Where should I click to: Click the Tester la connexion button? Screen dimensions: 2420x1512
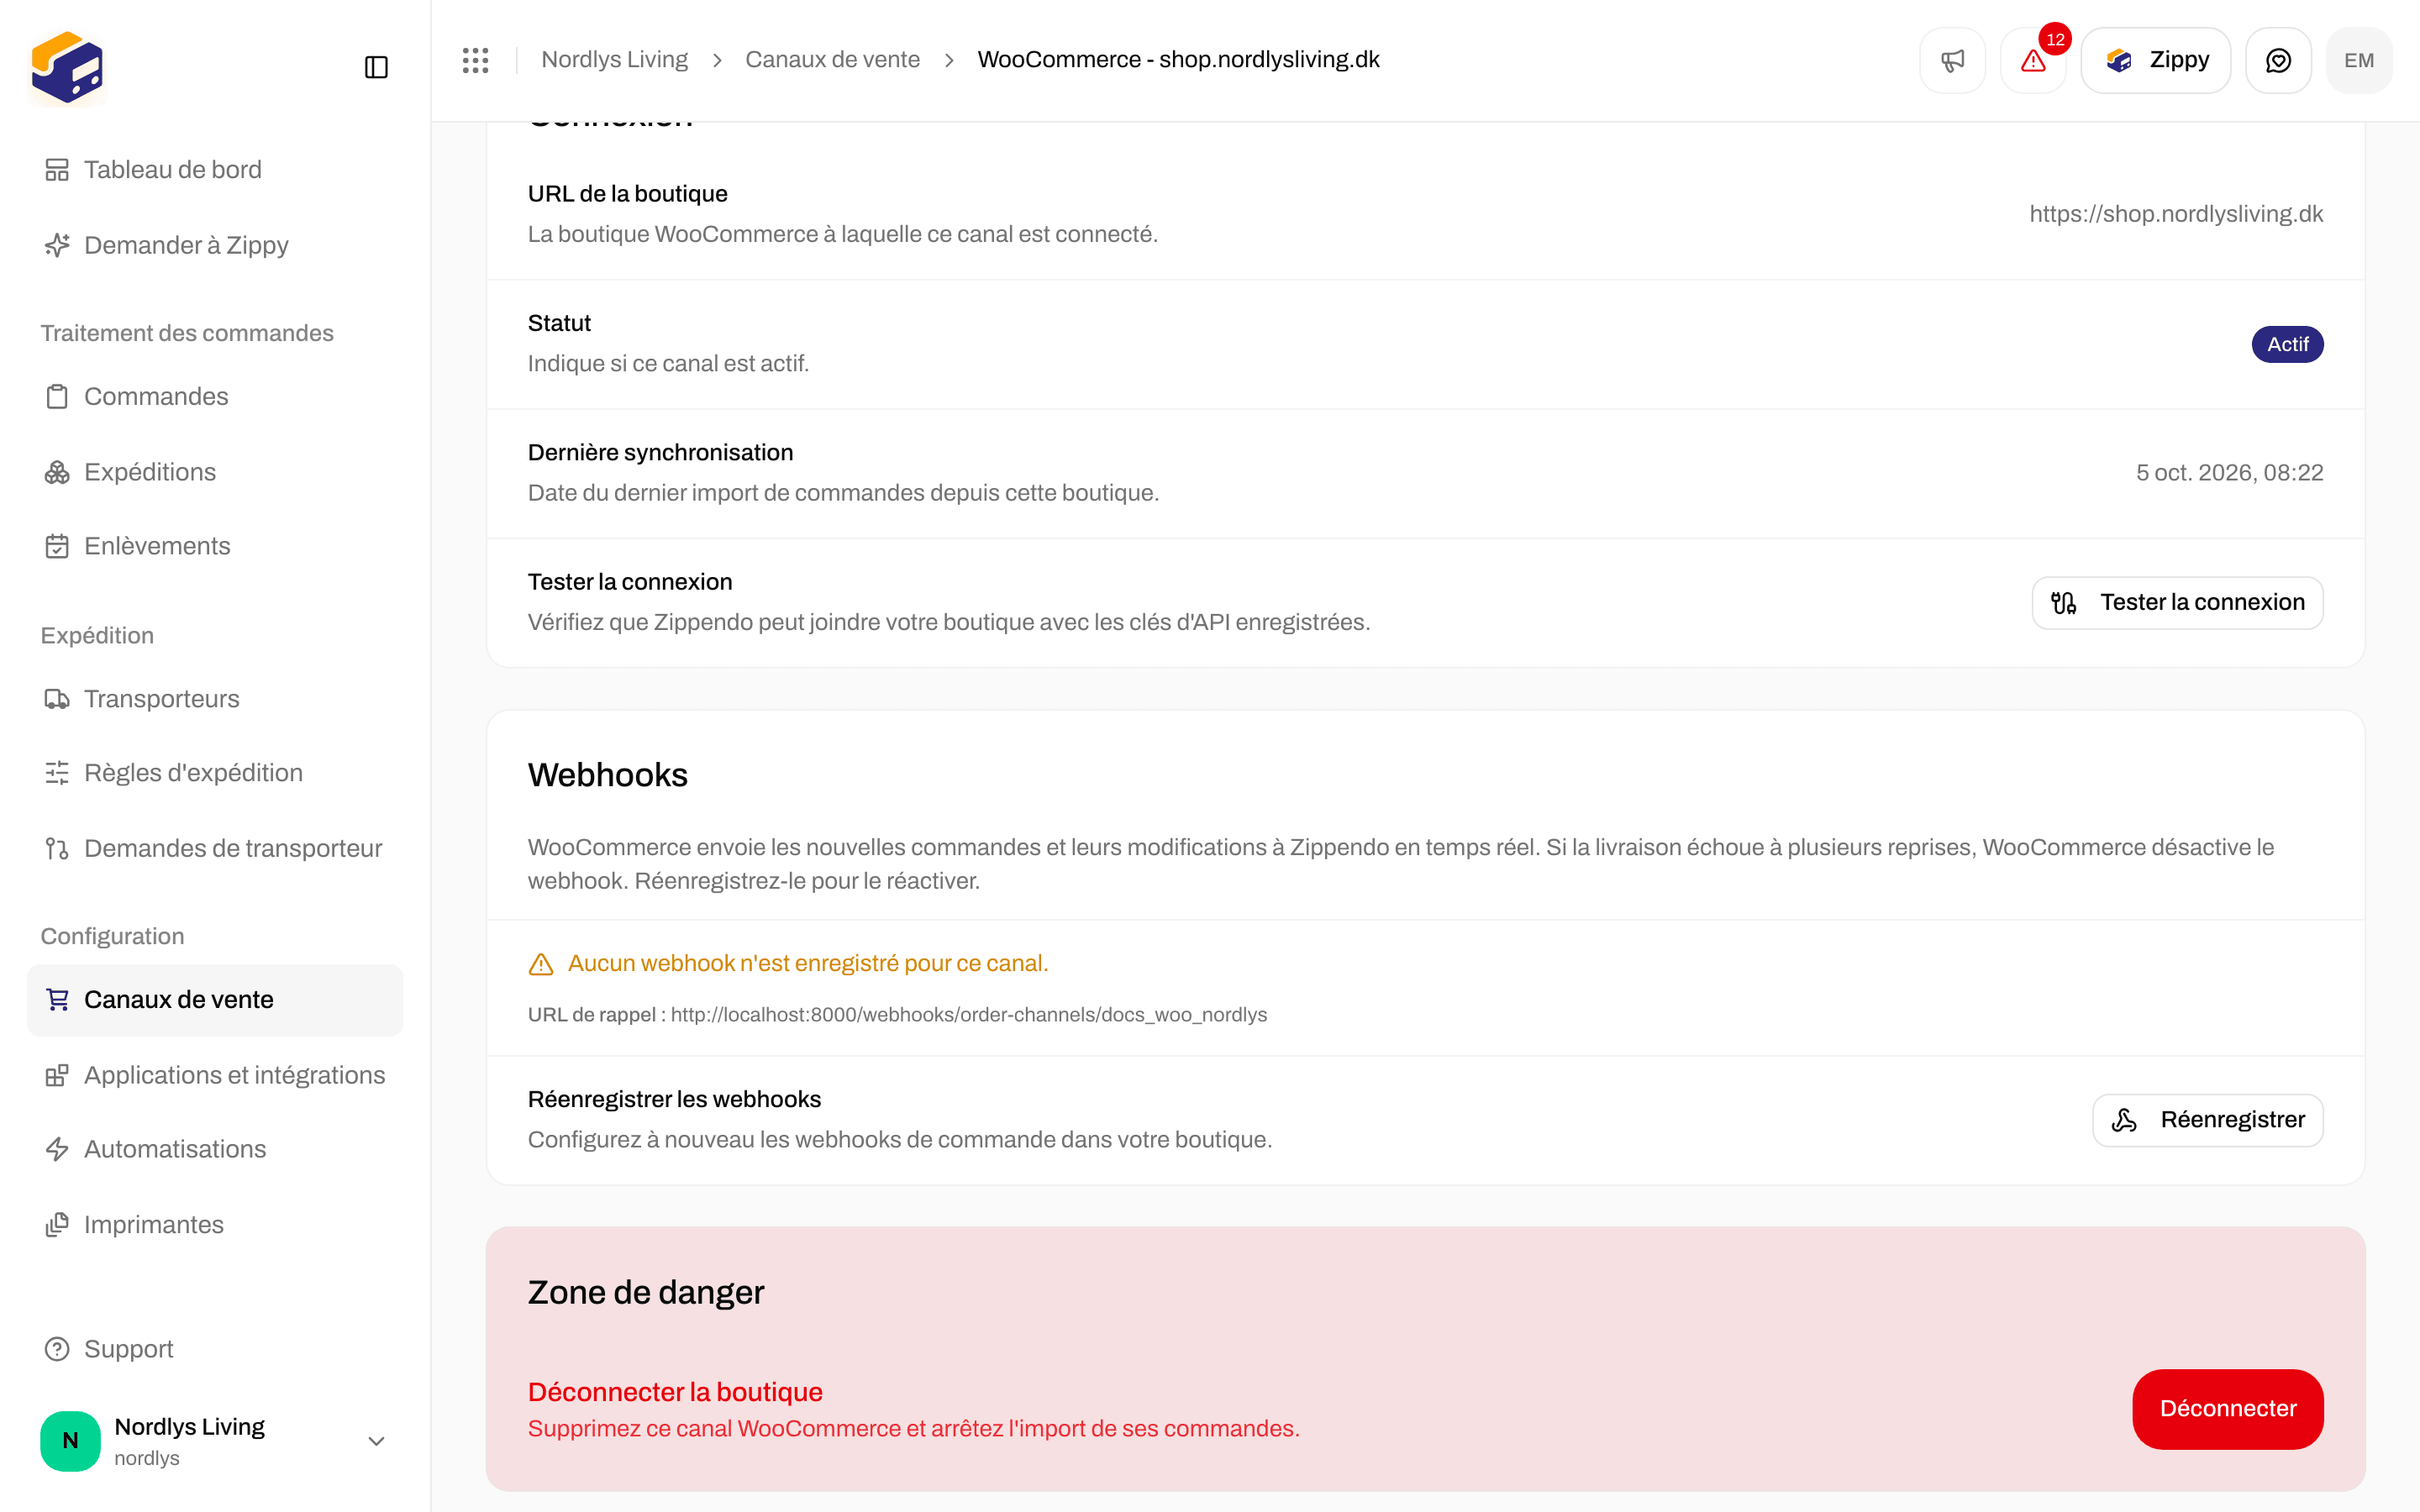[x=2177, y=603]
